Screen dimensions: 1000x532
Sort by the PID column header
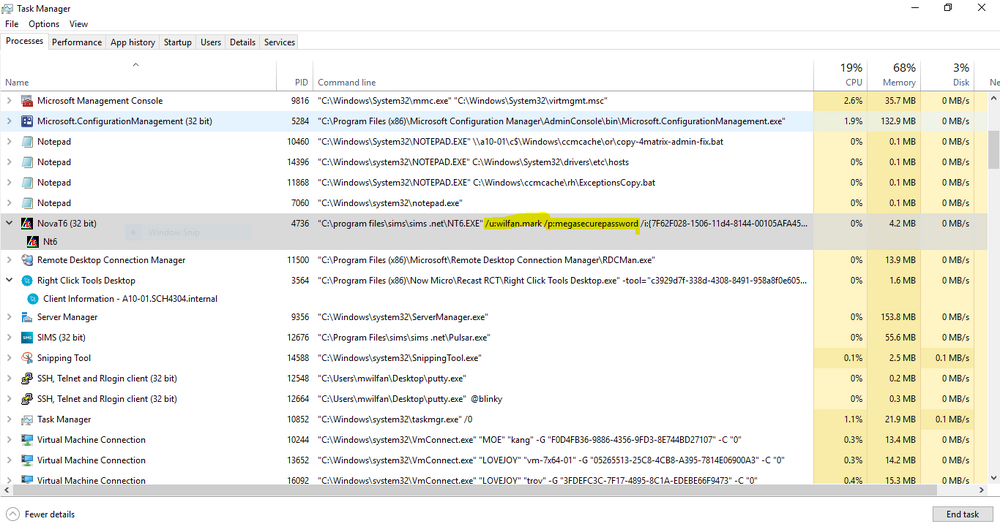click(295, 75)
